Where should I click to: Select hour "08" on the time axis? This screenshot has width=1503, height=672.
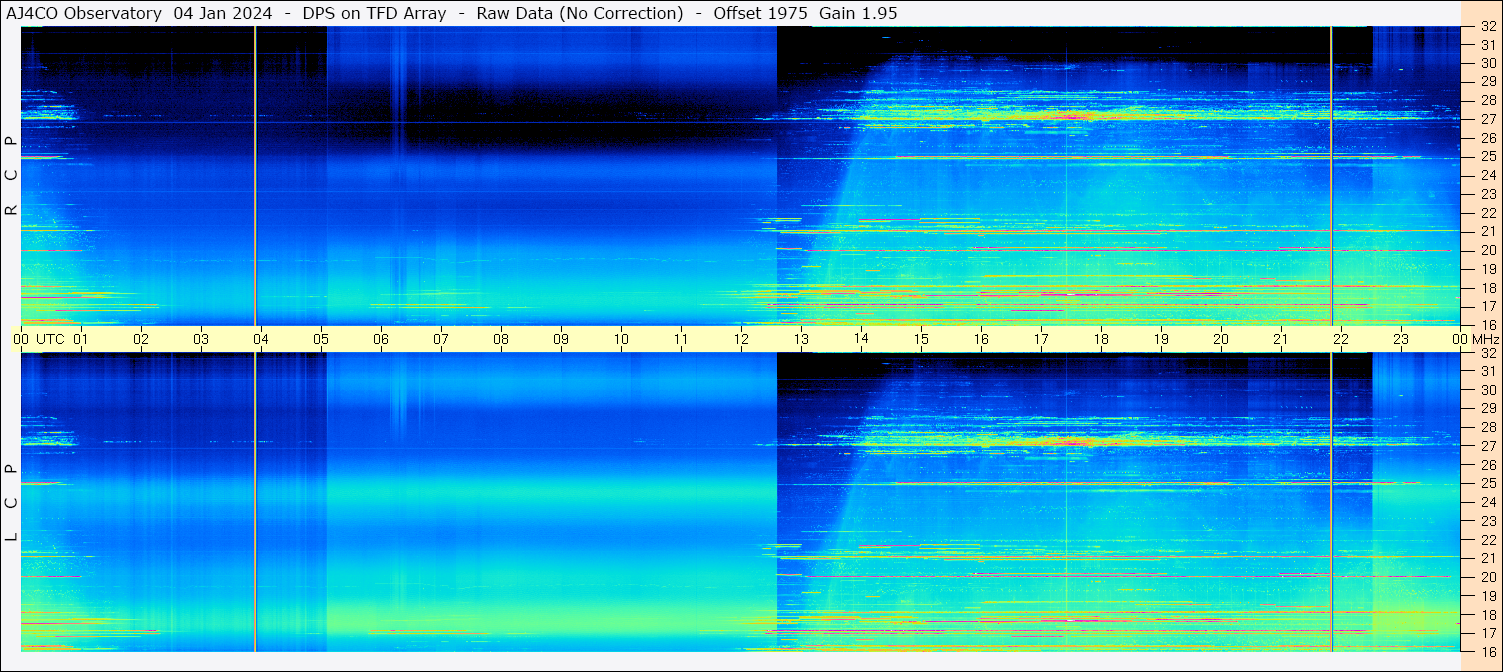(x=501, y=339)
